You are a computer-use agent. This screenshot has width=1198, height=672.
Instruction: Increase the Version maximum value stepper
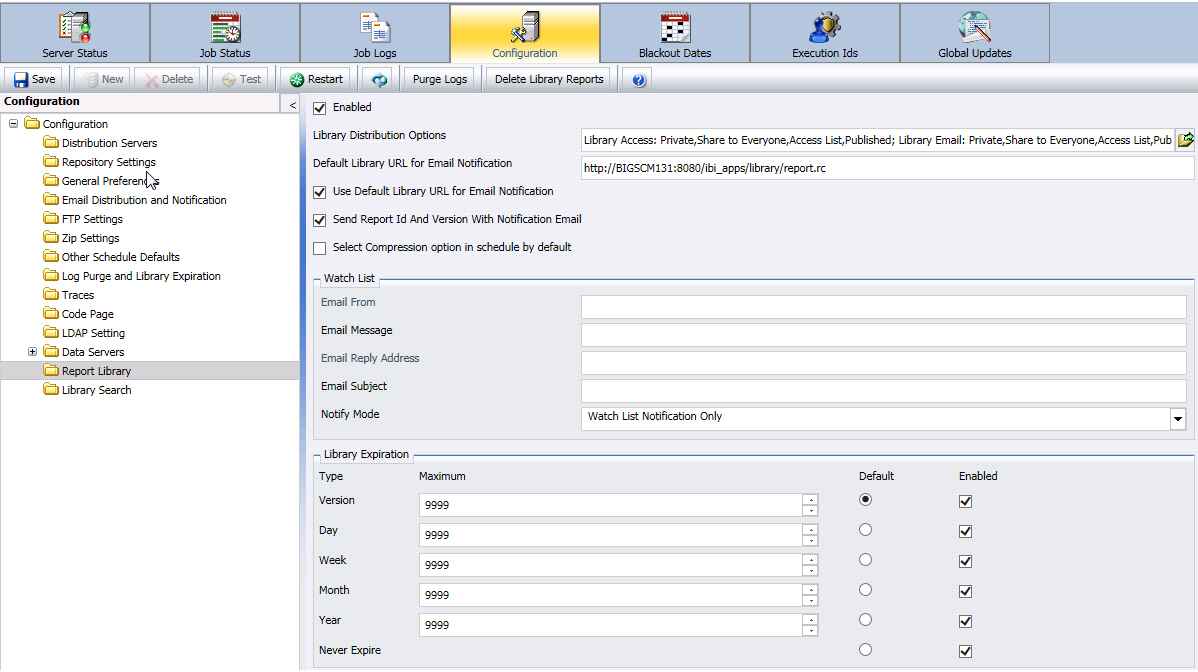coord(810,500)
